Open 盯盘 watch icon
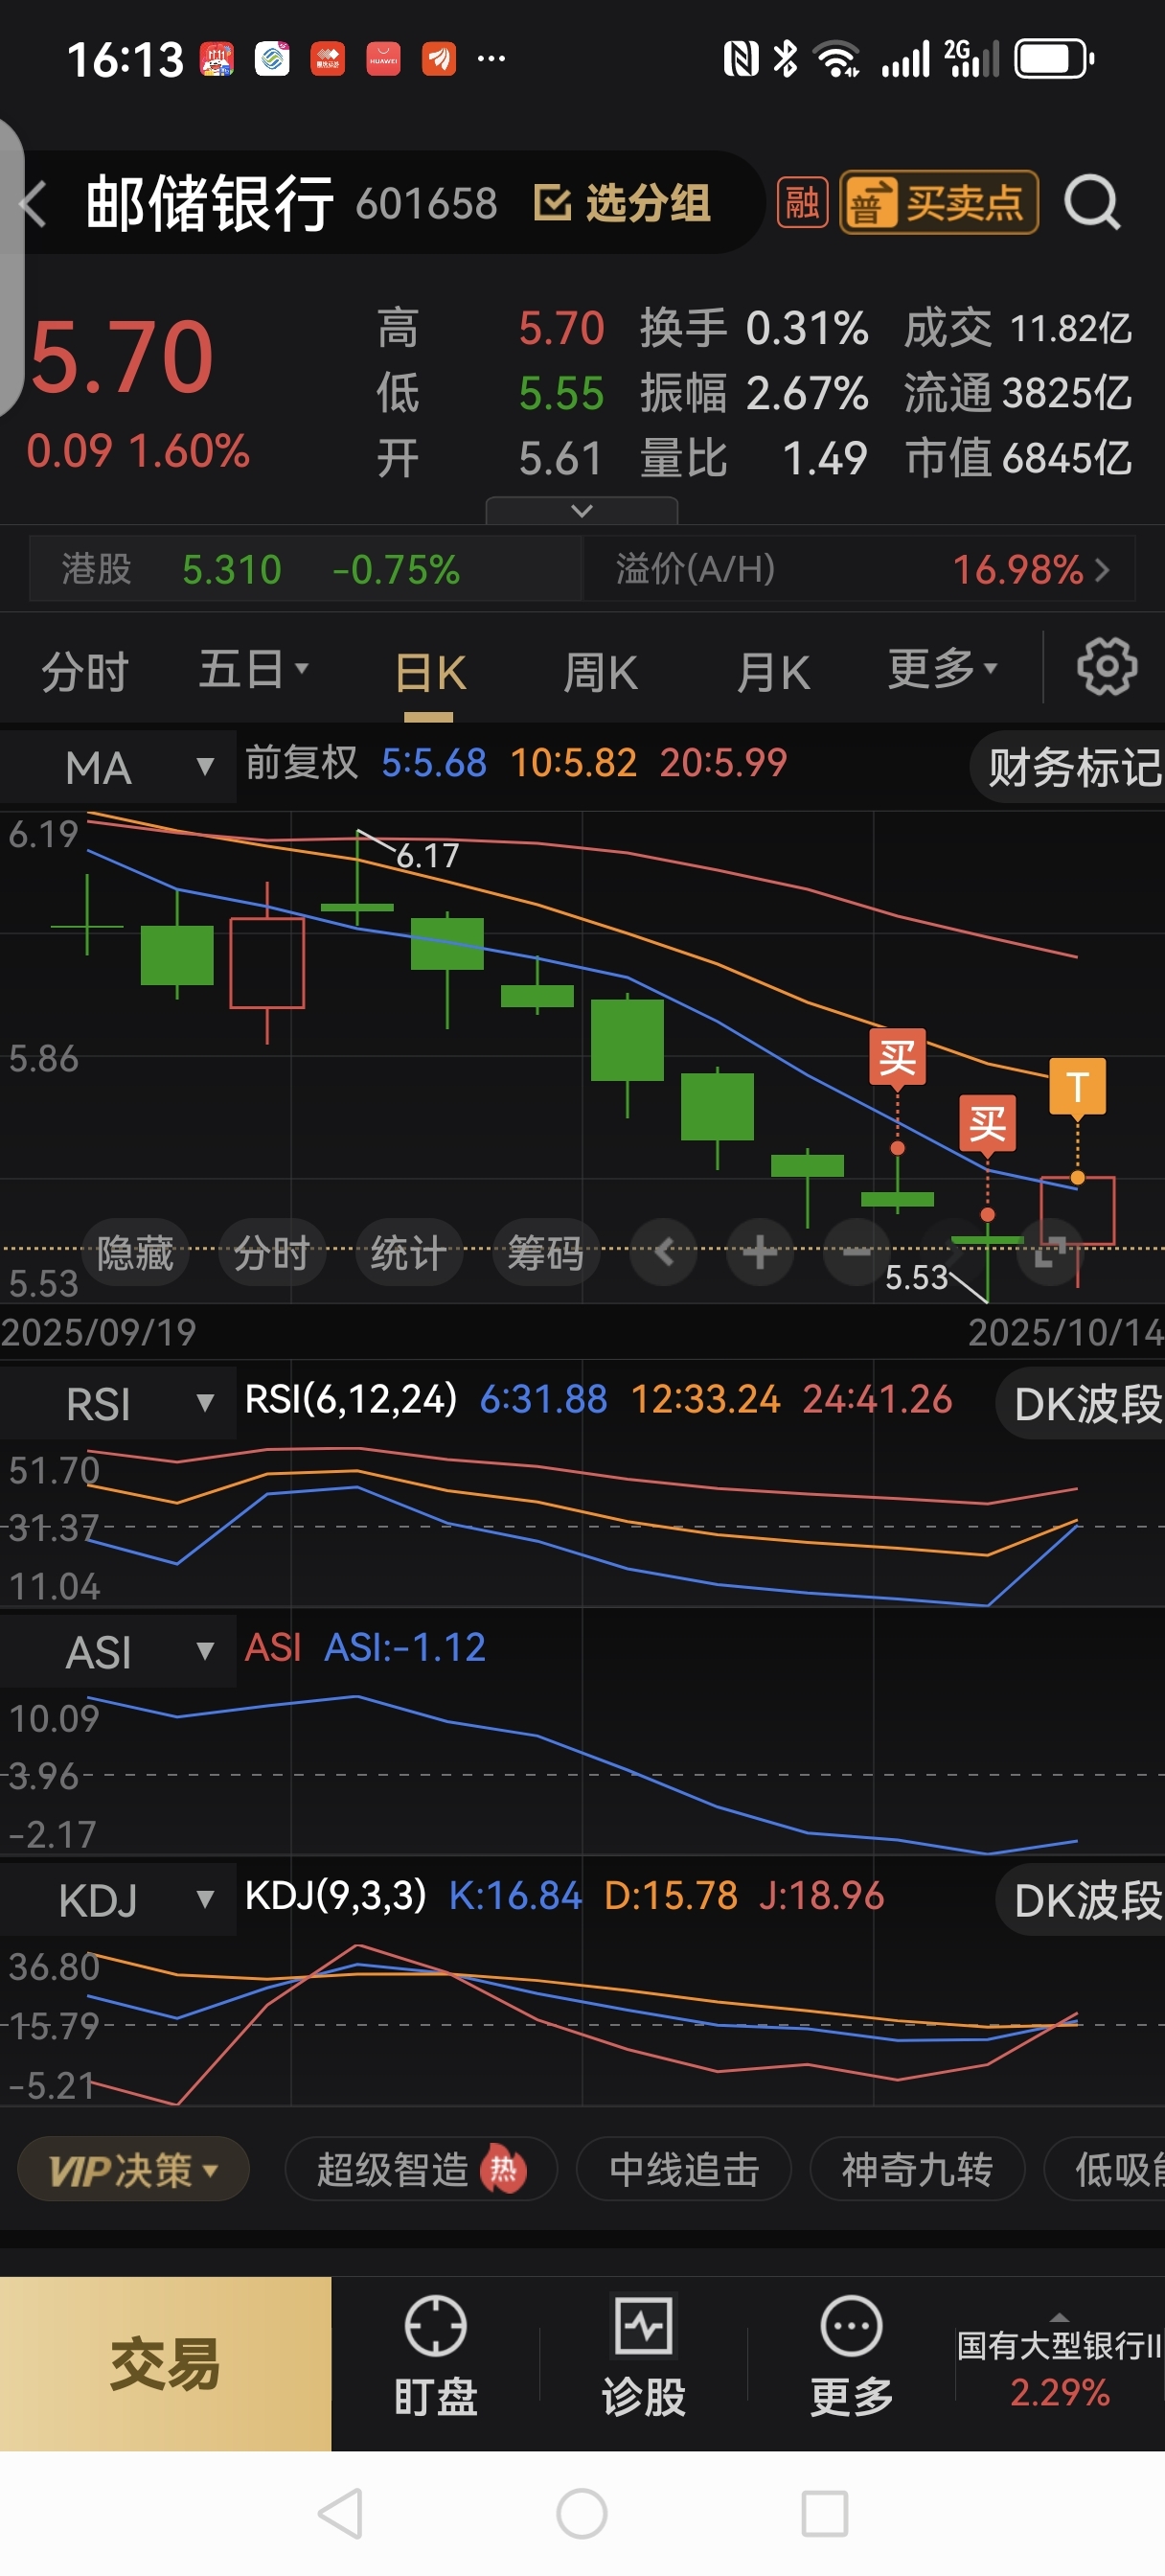The image size is (1165, 2576). pos(435,2355)
